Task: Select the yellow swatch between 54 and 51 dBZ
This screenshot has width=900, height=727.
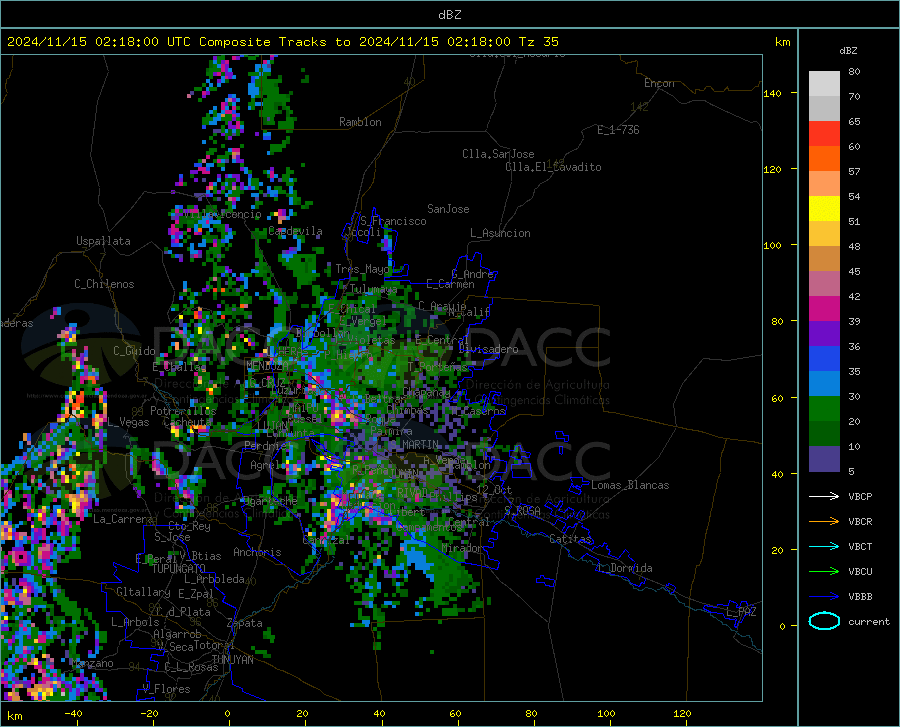Action: click(x=824, y=209)
